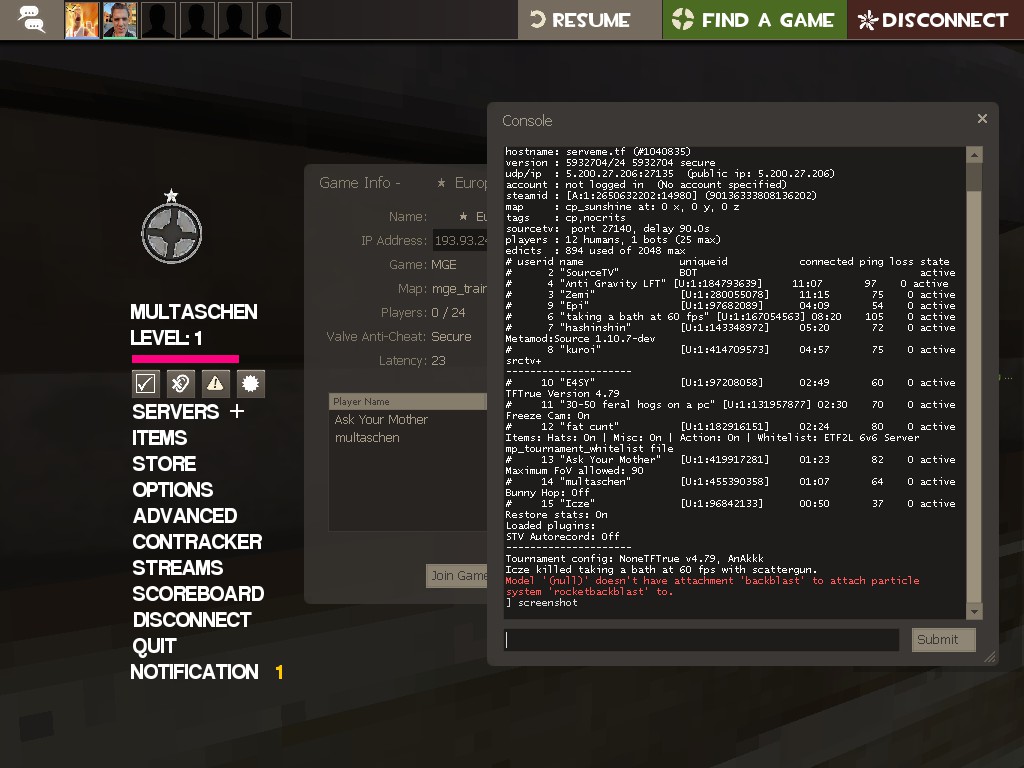Click the "SourceTV" BOT row in console
This screenshot has width=1024, height=768.
coord(730,273)
